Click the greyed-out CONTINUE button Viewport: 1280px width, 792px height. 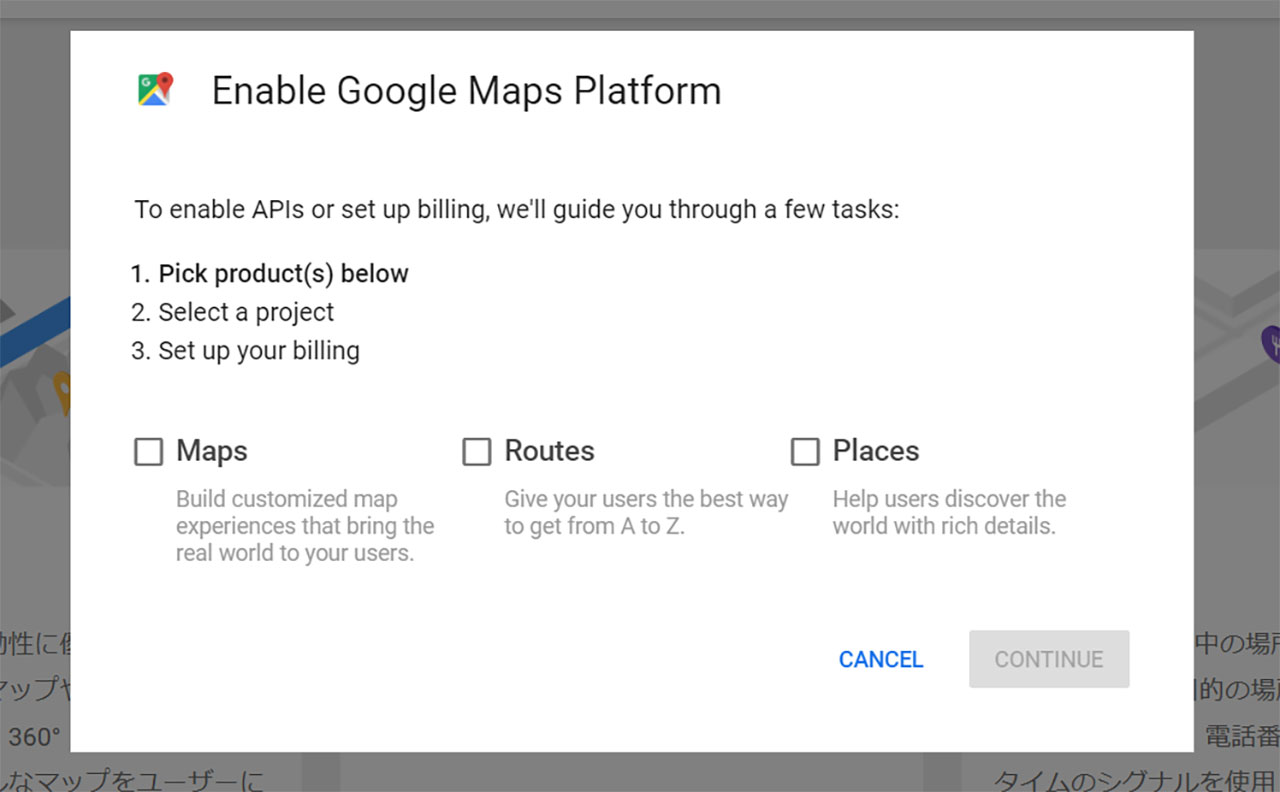[x=1049, y=659]
